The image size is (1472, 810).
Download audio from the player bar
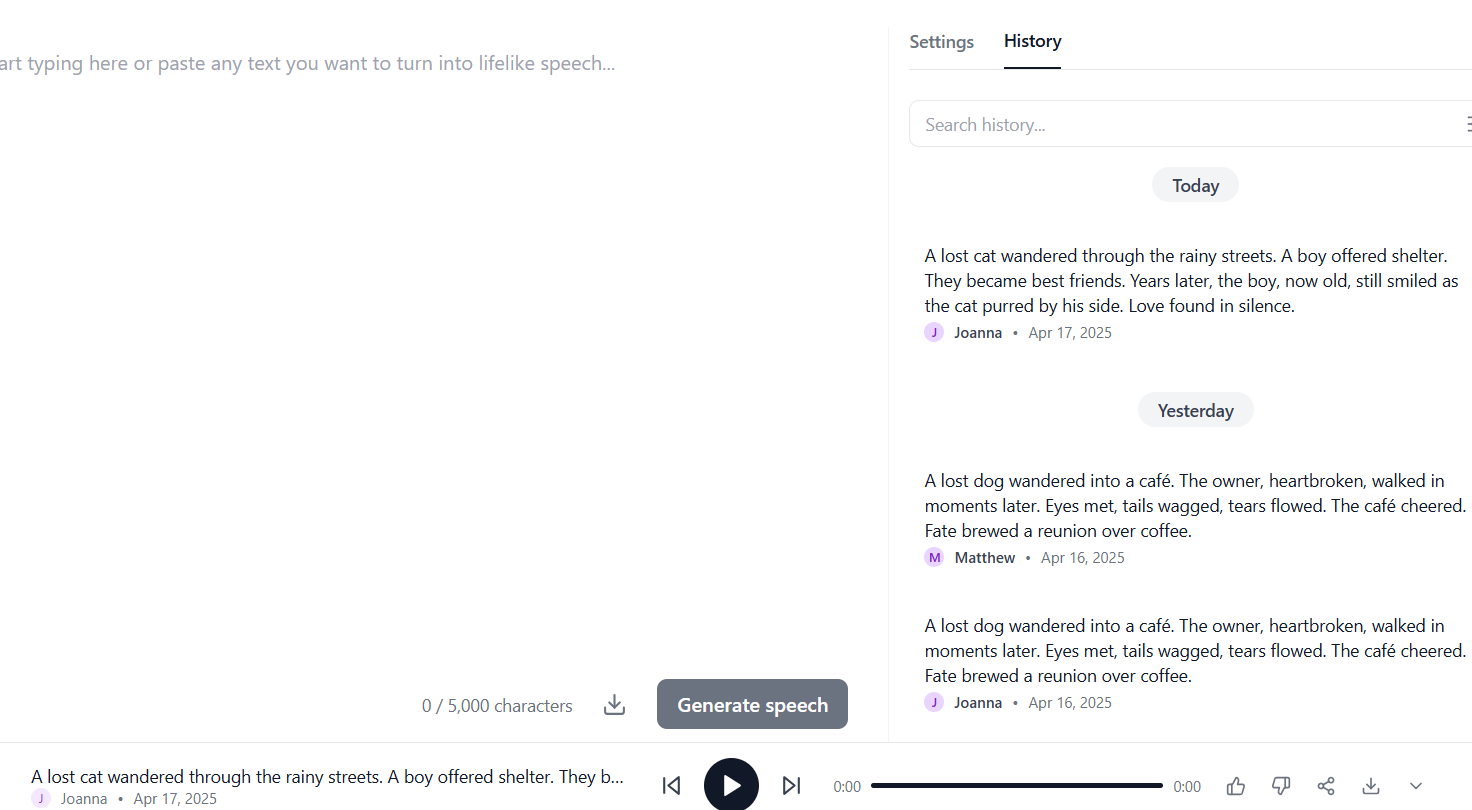coord(1371,786)
